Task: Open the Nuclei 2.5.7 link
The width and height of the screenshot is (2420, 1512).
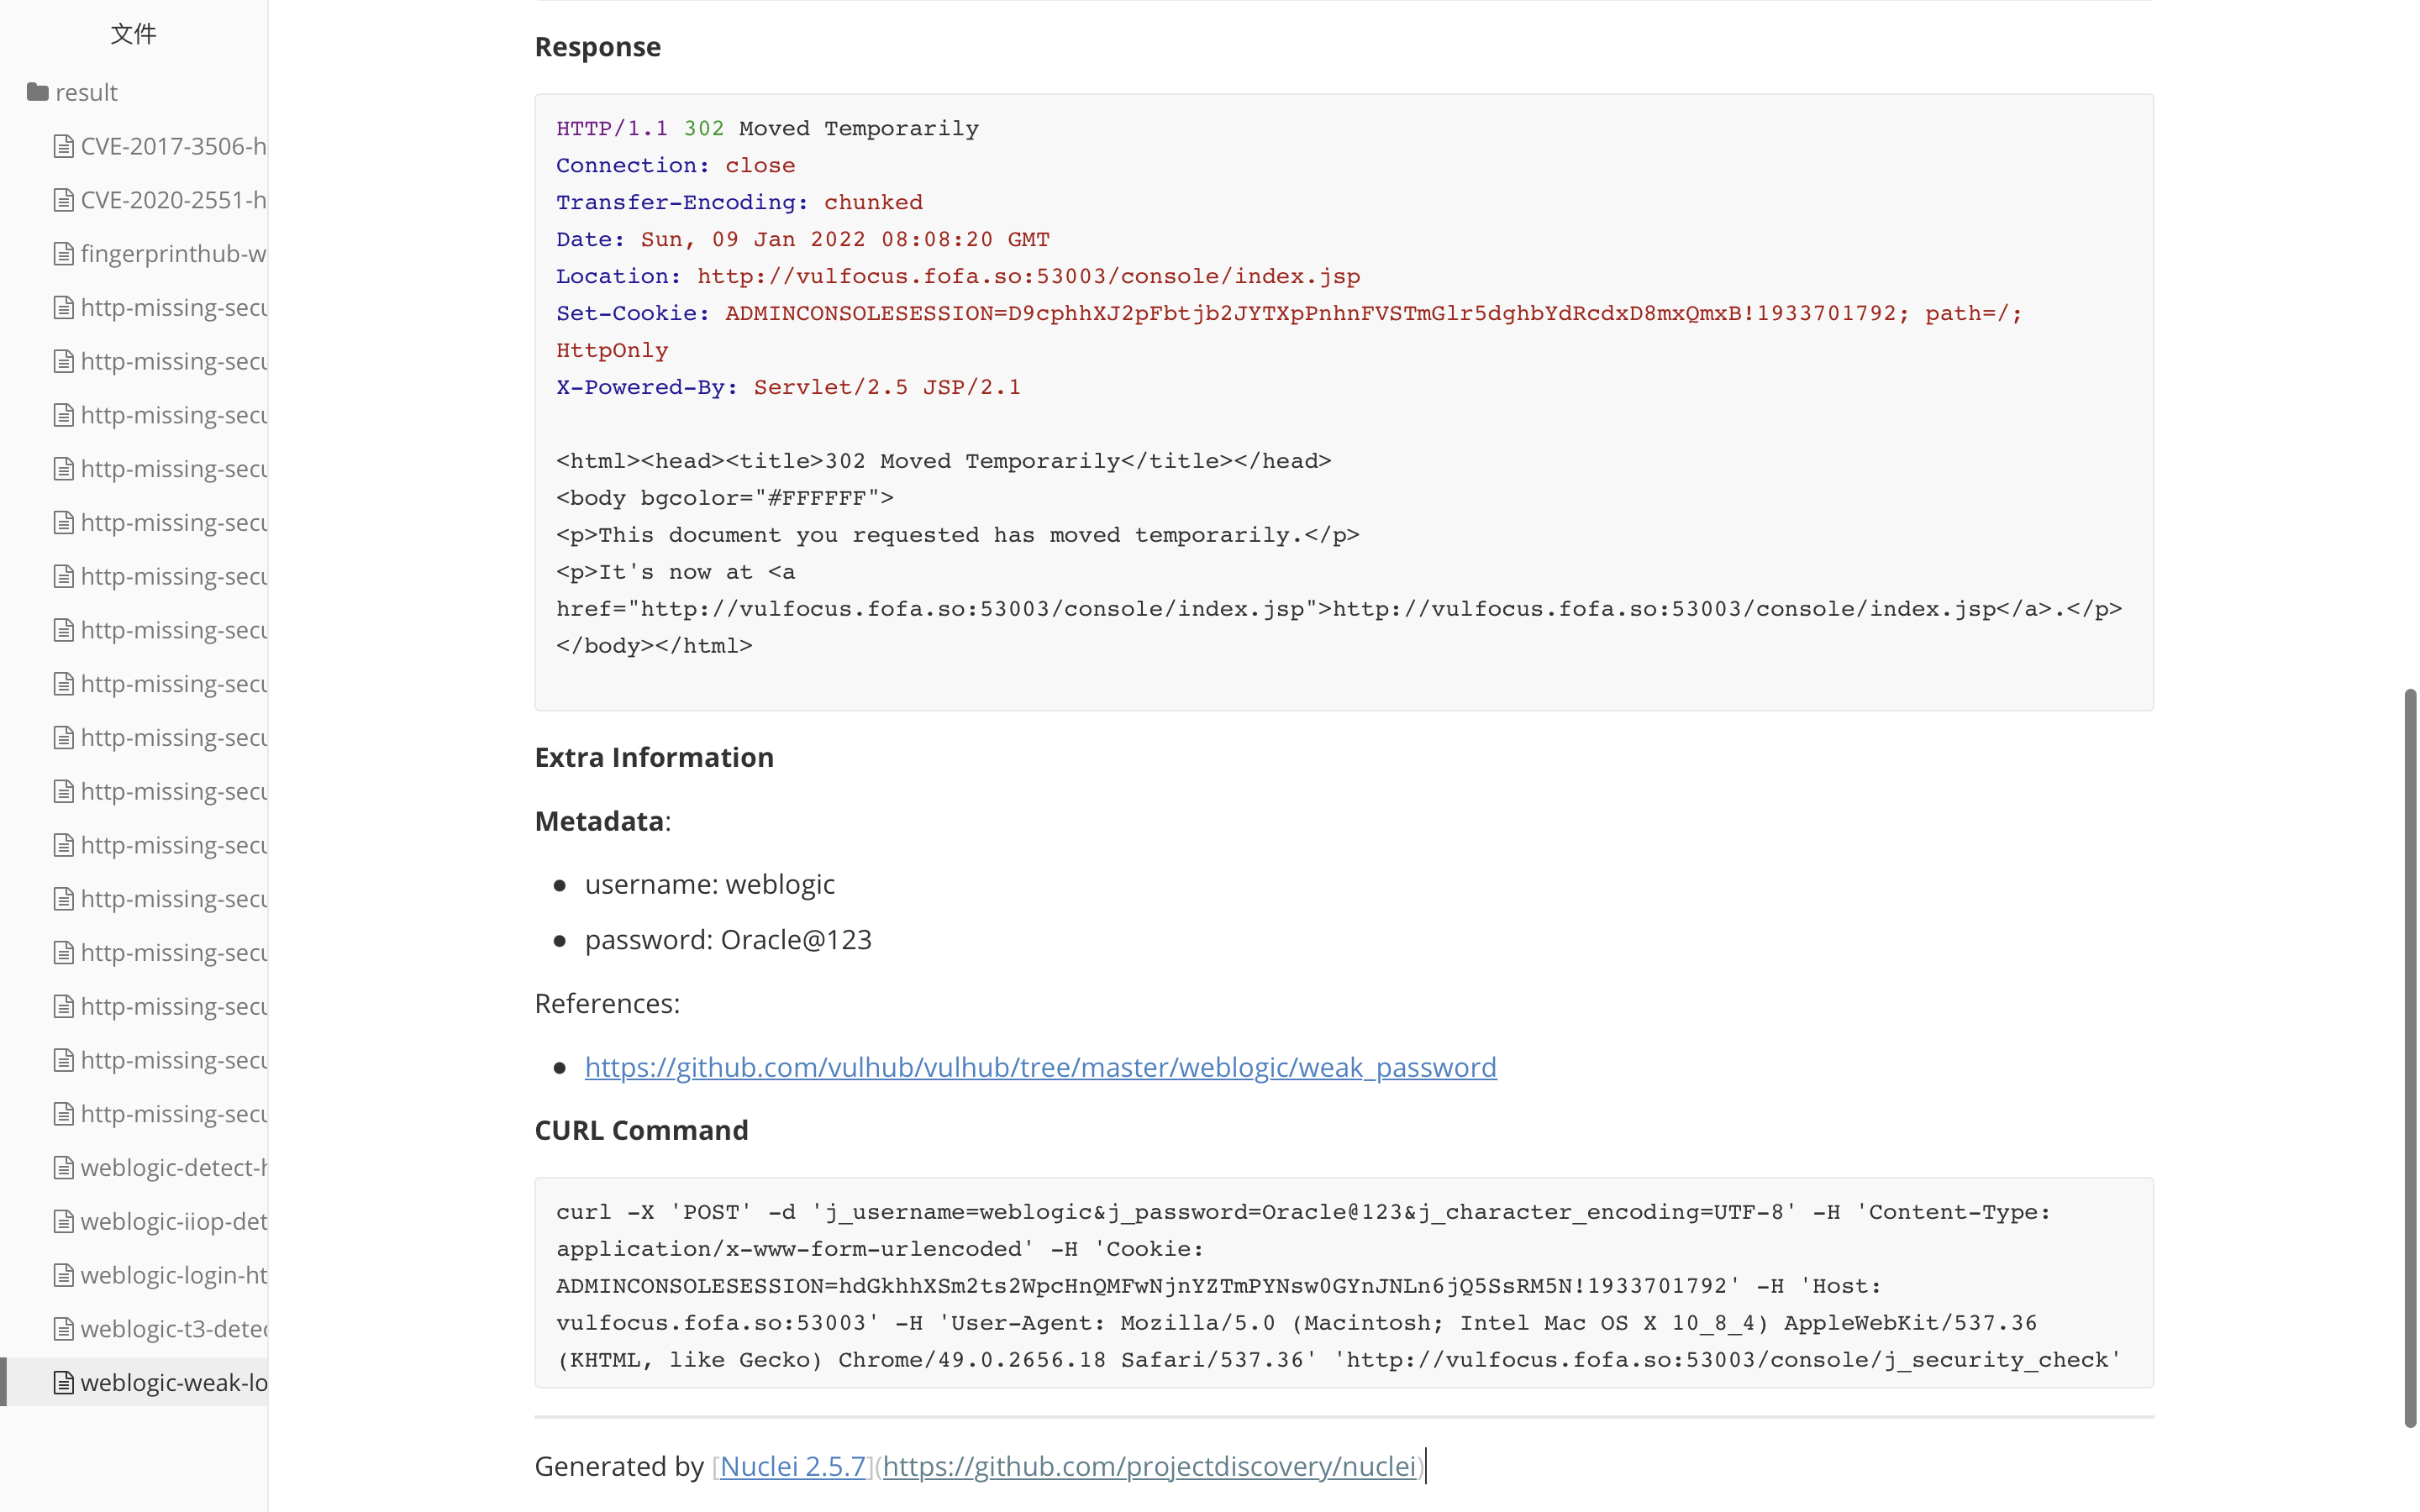Action: pos(792,1466)
